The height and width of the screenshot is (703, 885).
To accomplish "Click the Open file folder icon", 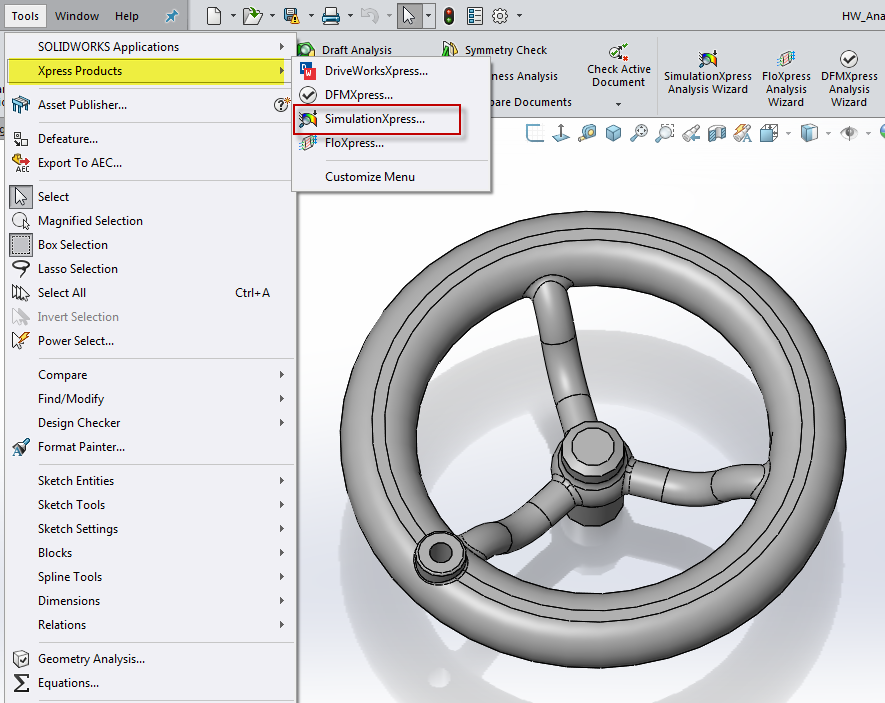I will click(252, 16).
